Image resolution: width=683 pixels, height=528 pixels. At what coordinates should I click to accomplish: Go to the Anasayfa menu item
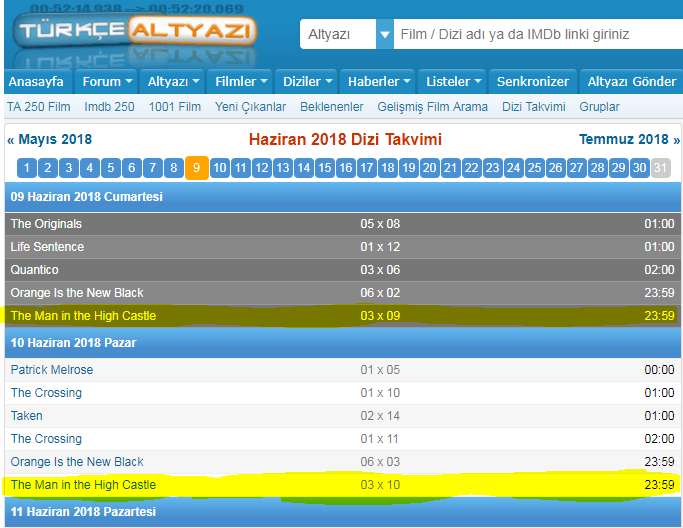pos(36,81)
